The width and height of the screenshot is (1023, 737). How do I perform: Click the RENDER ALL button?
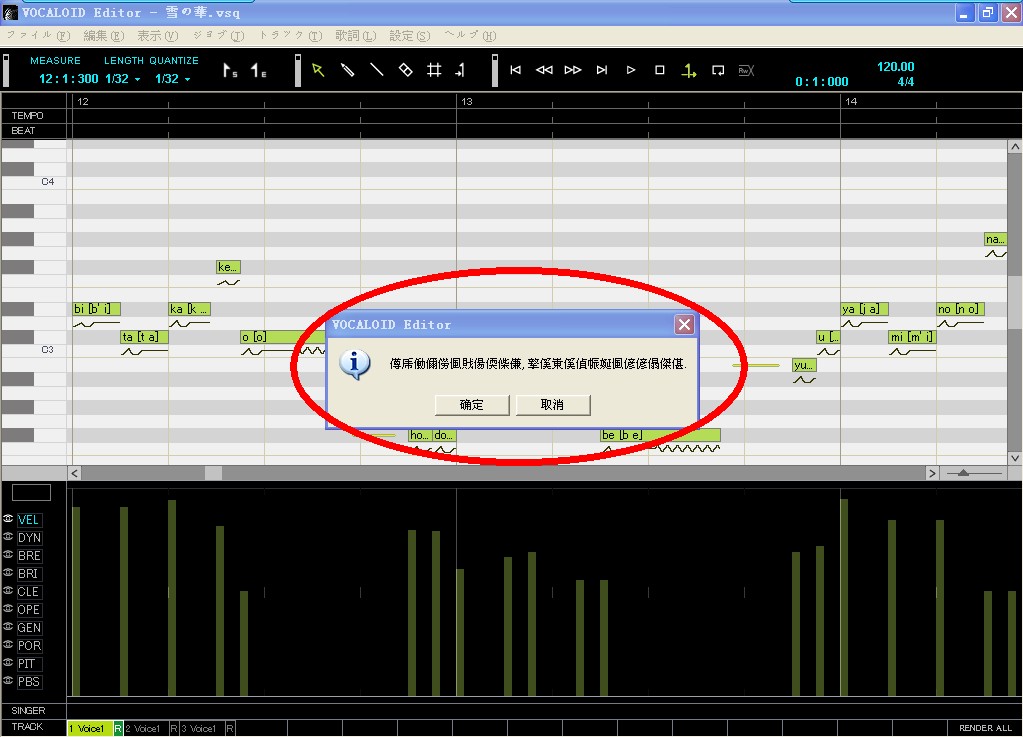pyautogui.click(x=985, y=728)
